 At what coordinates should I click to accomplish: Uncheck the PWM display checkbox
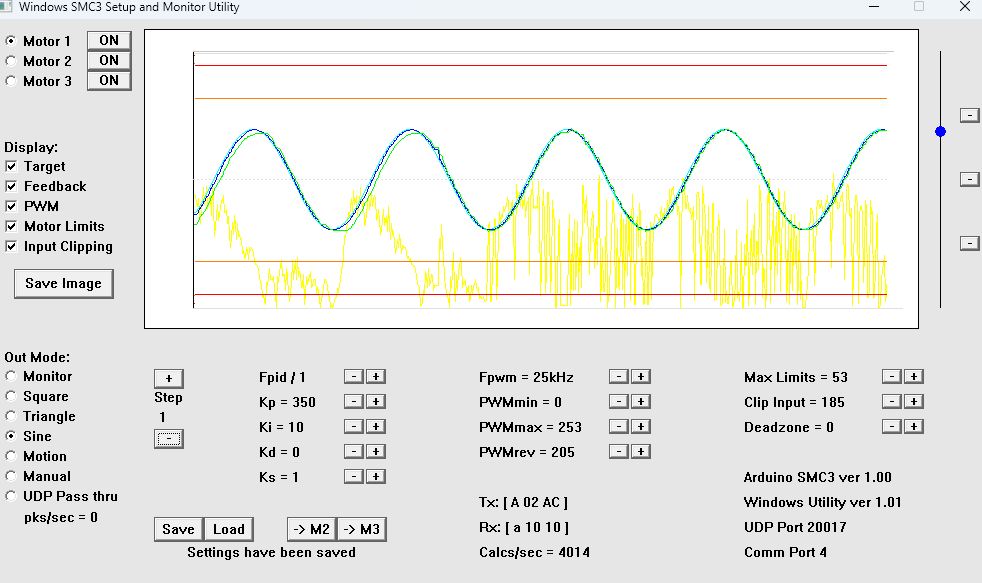tap(11, 206)
